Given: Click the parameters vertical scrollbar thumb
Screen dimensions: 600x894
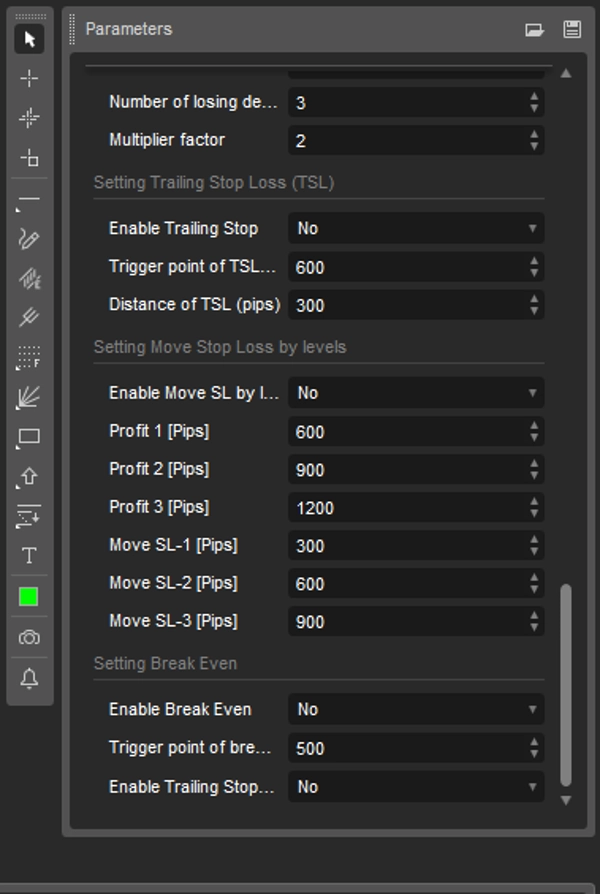Looking at the screenshot, I should (x=566, y=685).
